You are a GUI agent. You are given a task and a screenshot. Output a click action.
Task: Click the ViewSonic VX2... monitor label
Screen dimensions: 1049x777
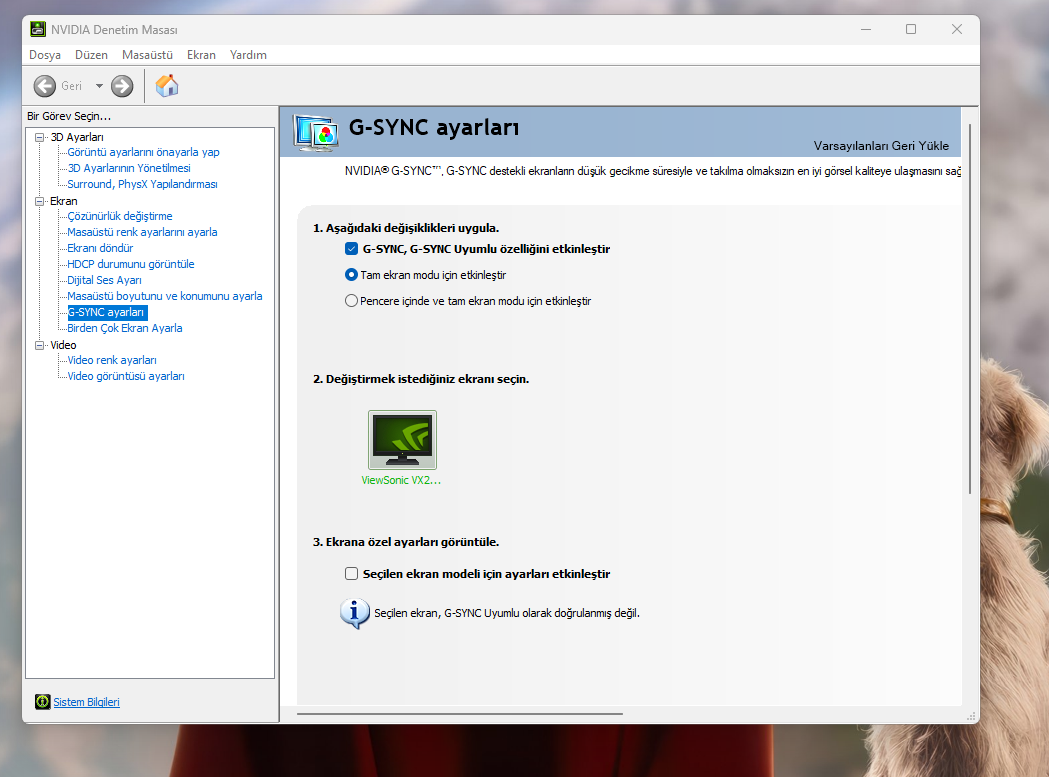point(401,481)
